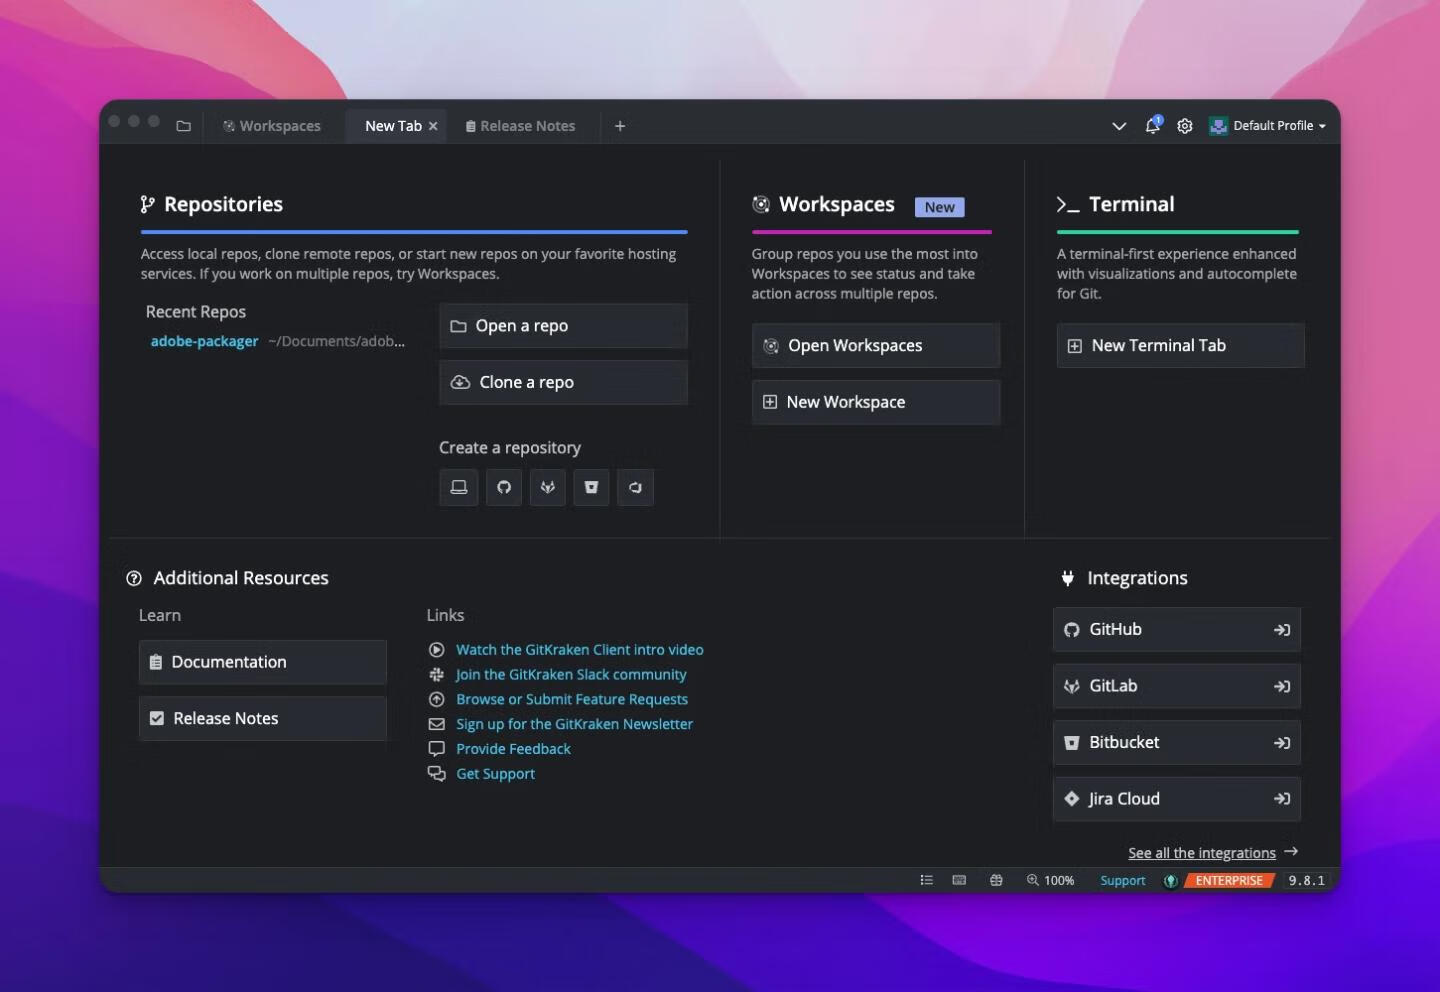Open the 100% zoom level control
The width and height of the screenshot is (1440, 992).
1050,880
